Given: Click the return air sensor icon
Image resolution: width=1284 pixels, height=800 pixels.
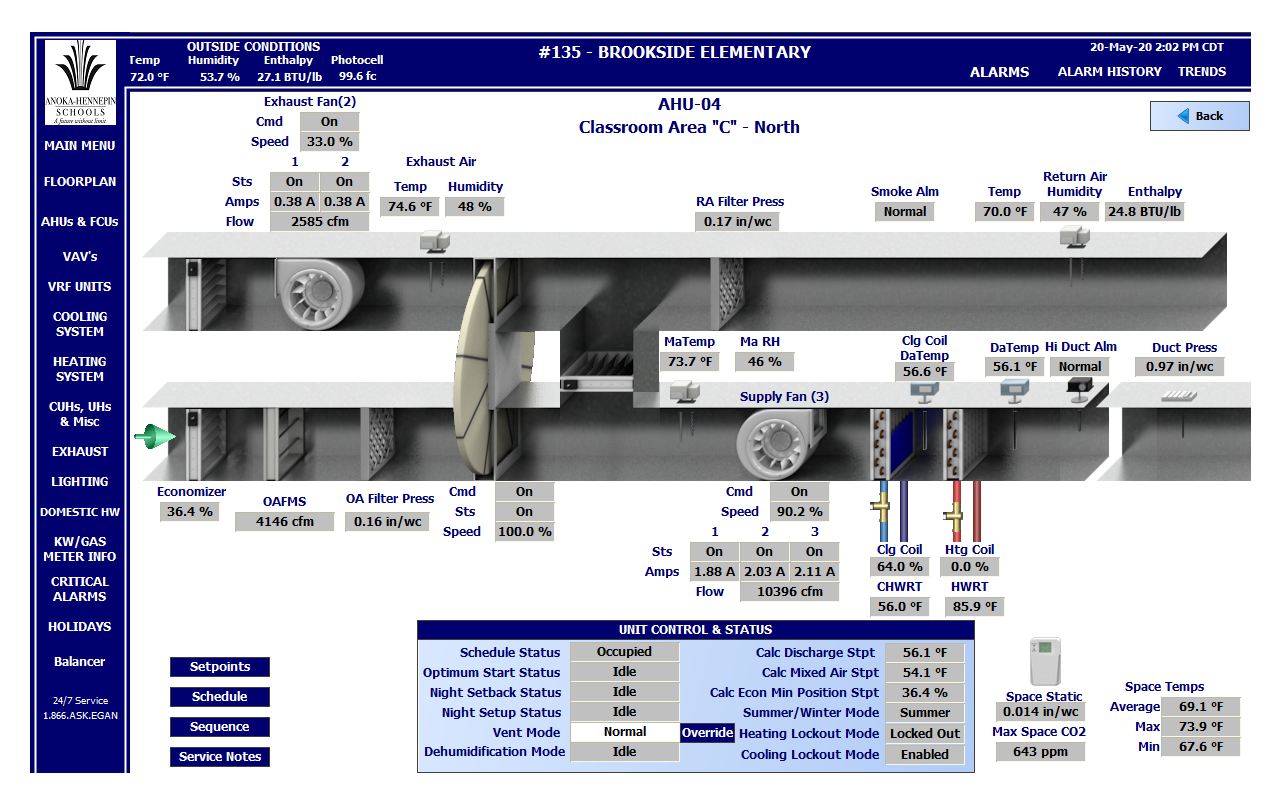Looking at the screenshot, I should (x=1074, y=237).
